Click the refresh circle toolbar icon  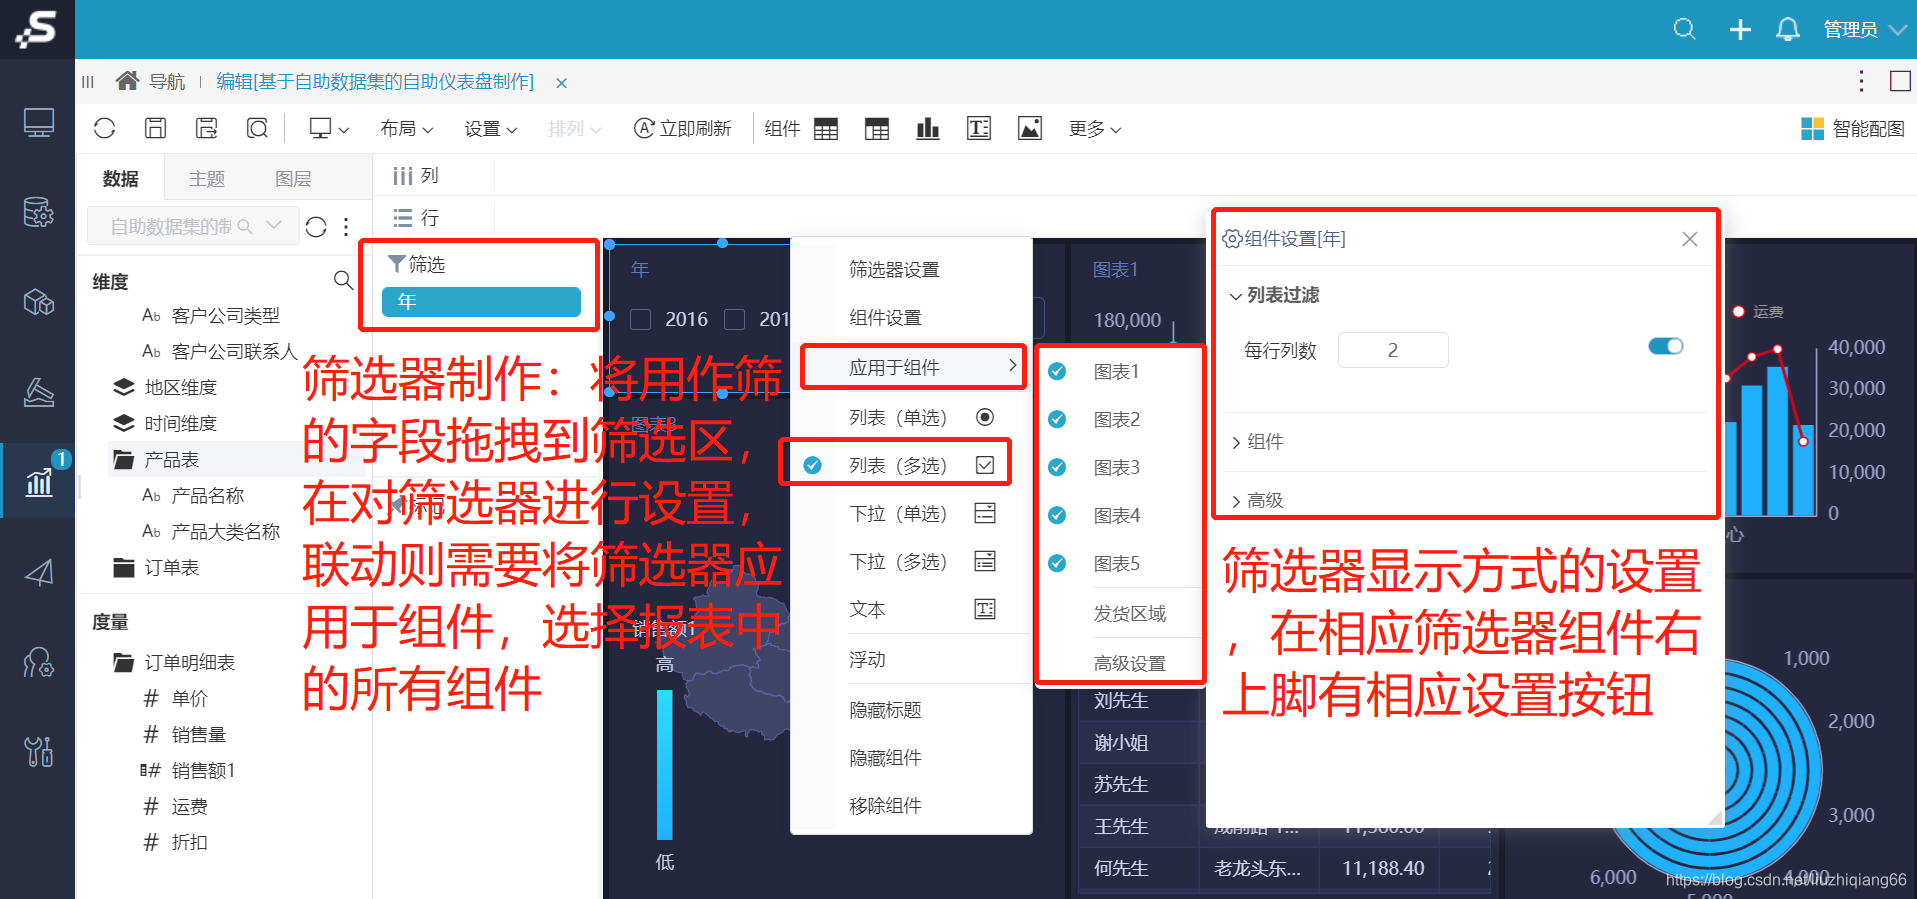pyautogui.click(x=105, y=128)
